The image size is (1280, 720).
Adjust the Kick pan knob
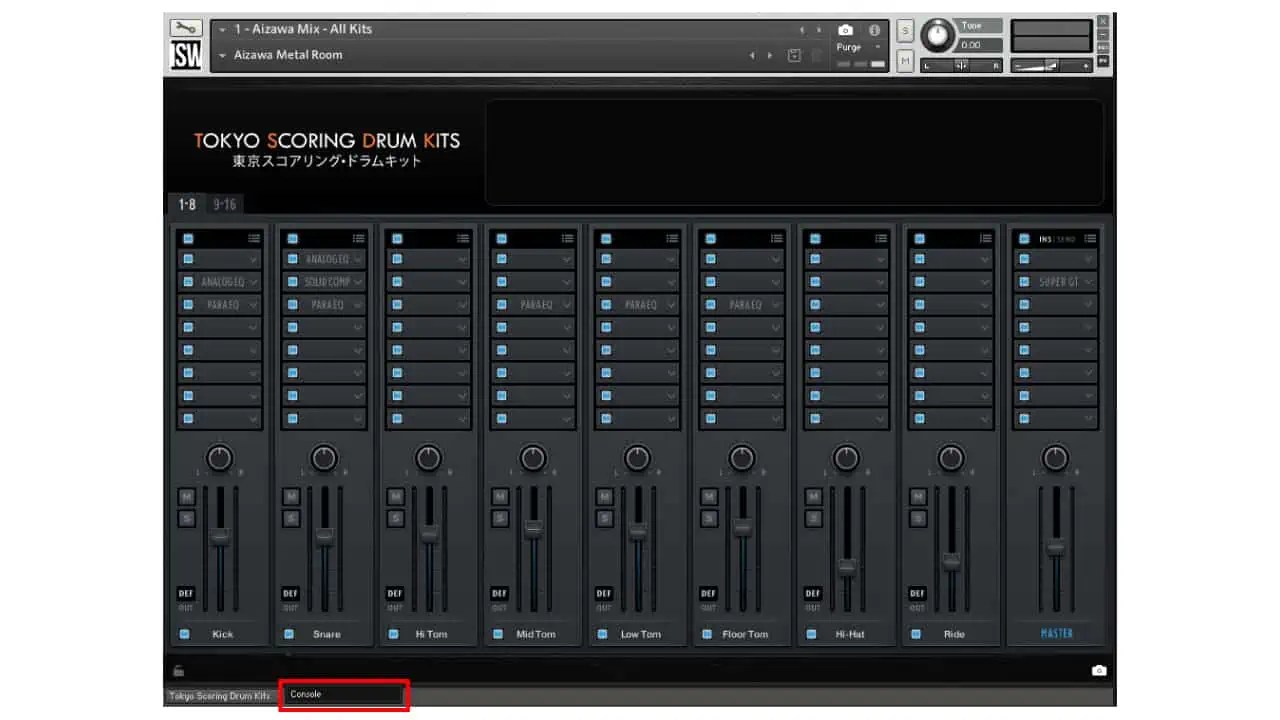coord(219,458)
